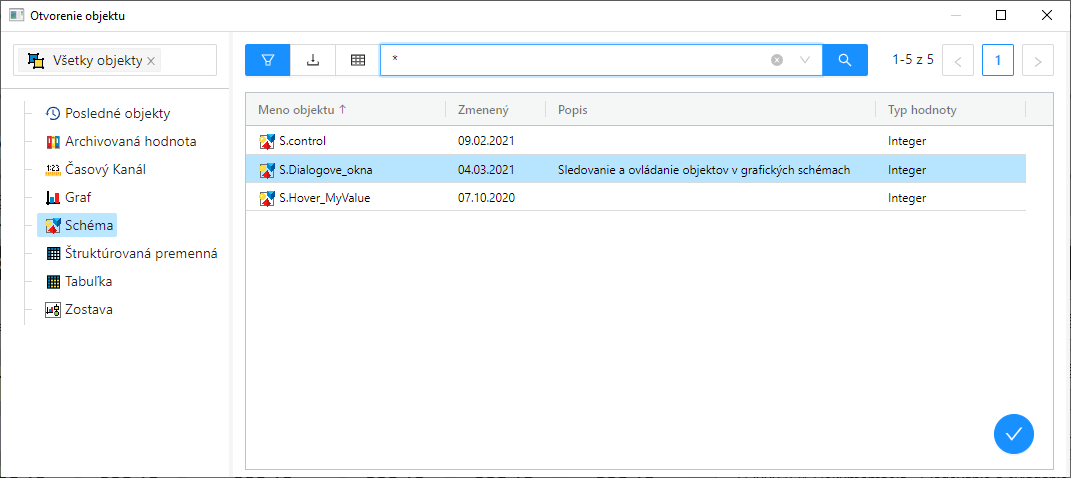Go to next results page
The height and width of the screenshot is (478, 1071).
pyautogui.click(x=1038, y=61)
